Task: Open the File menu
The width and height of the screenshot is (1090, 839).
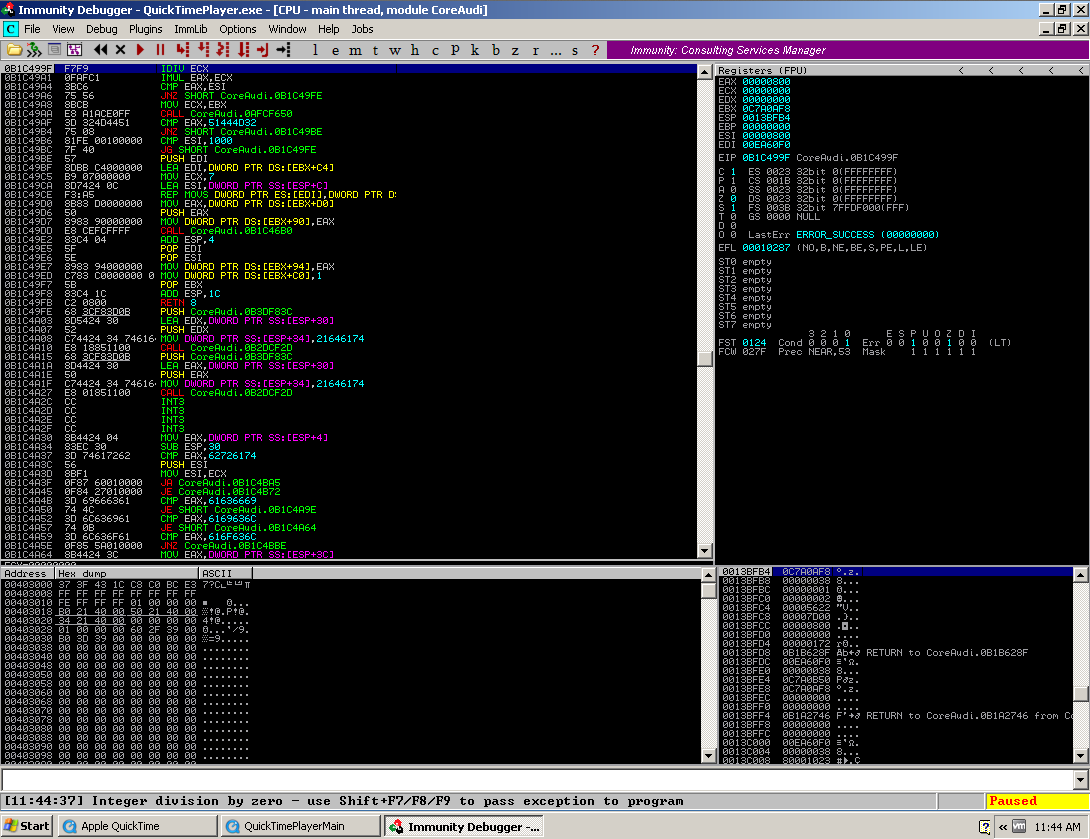Action: tap(32, 29)
